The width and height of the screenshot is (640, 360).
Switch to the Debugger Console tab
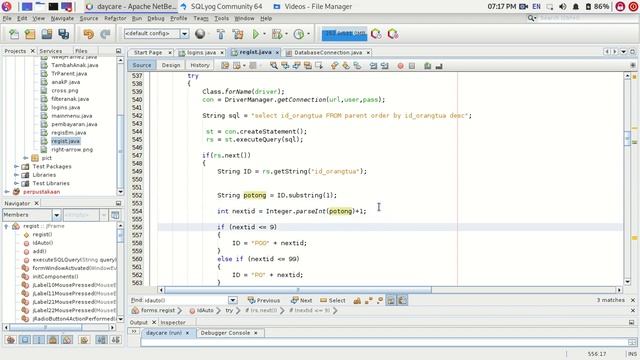[225, 333]
